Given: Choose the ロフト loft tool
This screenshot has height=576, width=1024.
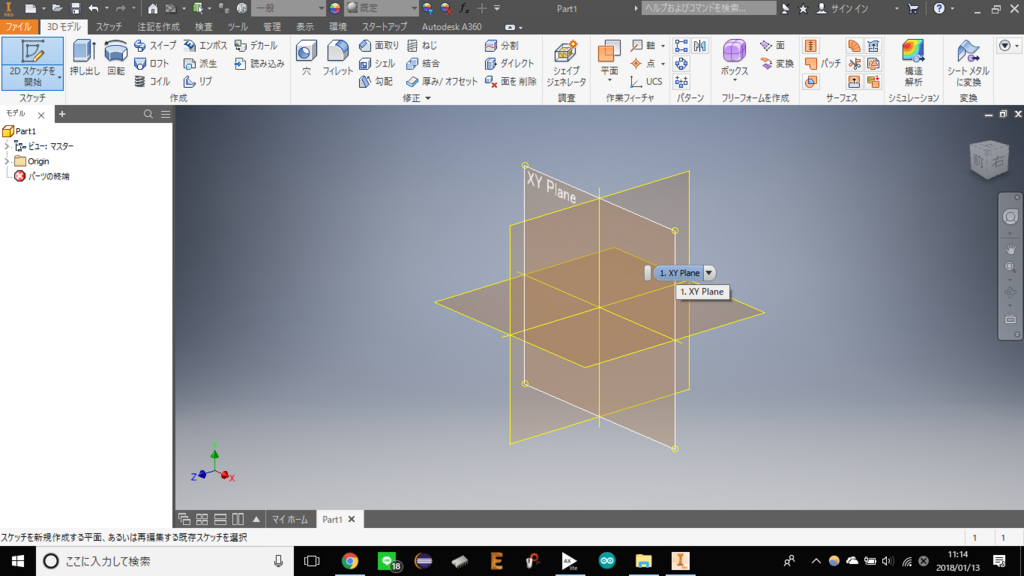Looking at the screenshot, I should [x=152, y=63].
